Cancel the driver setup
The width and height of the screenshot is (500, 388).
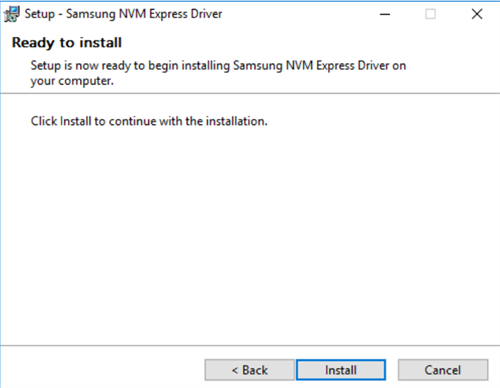coord(443,370)
